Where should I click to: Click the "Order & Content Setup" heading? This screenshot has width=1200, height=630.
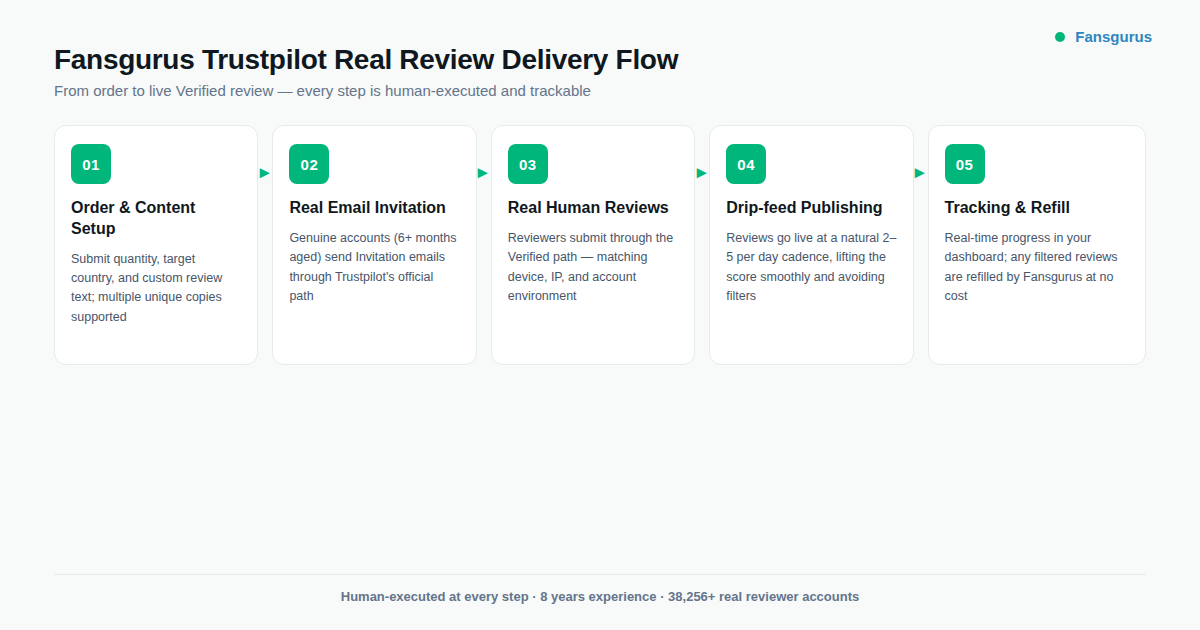coord(133,218)
